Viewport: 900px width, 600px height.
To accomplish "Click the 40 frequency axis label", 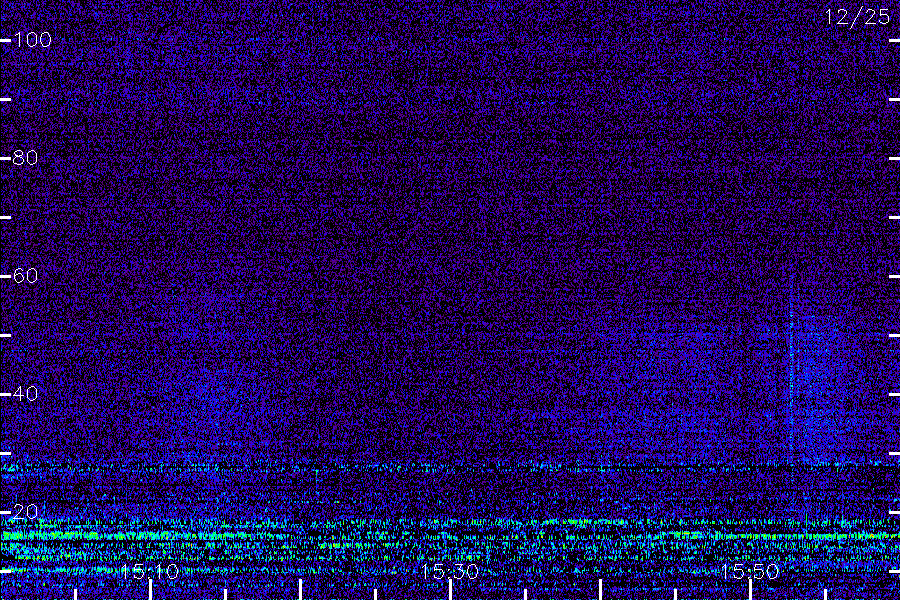I will click(25, 394).
